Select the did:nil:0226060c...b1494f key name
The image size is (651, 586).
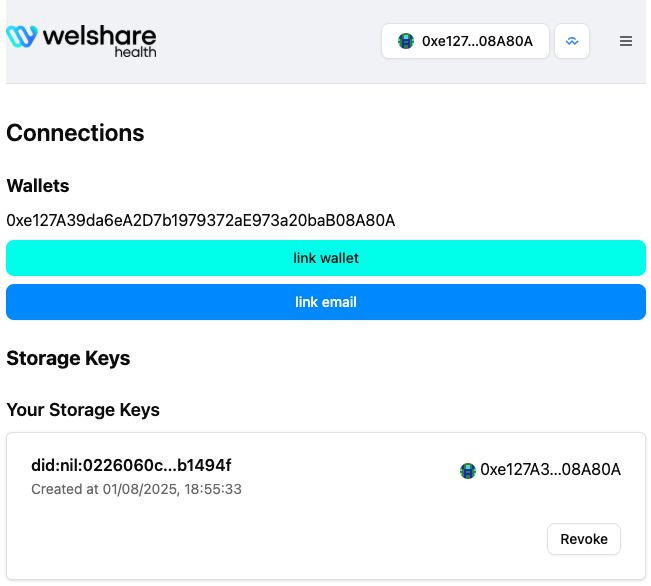(131, 465)
